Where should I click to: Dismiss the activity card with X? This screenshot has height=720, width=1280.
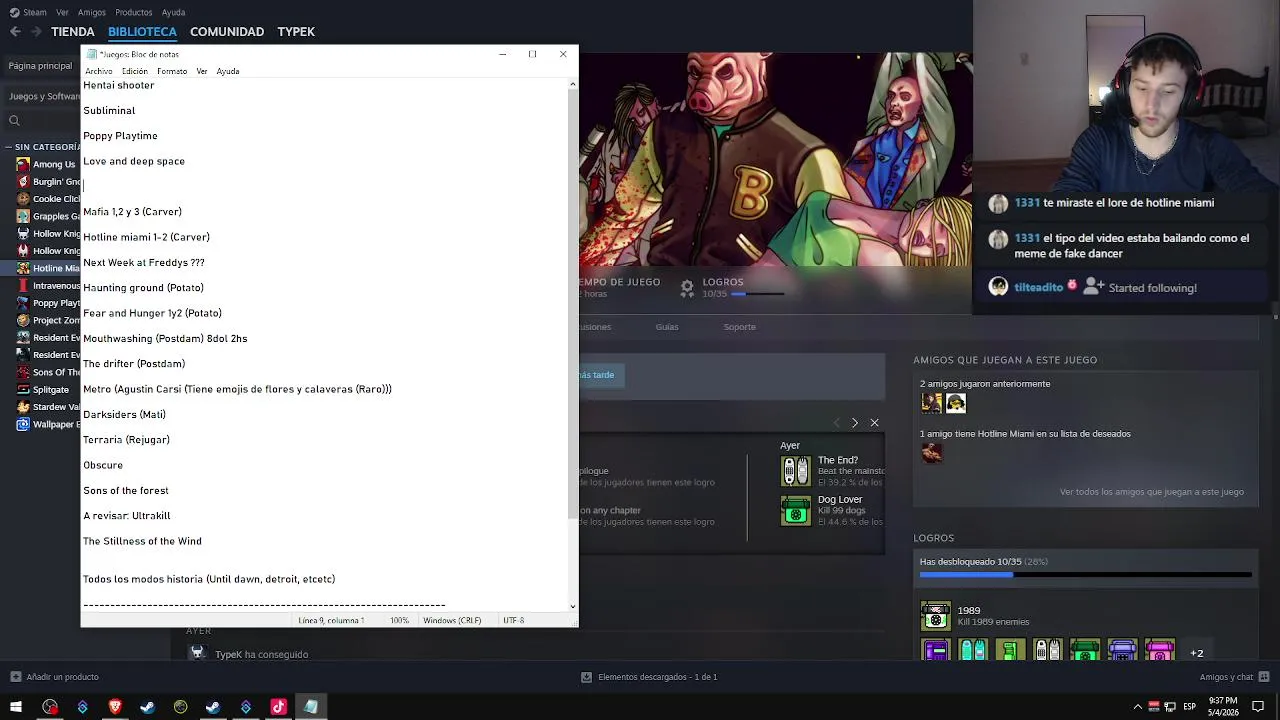point(874,423)
